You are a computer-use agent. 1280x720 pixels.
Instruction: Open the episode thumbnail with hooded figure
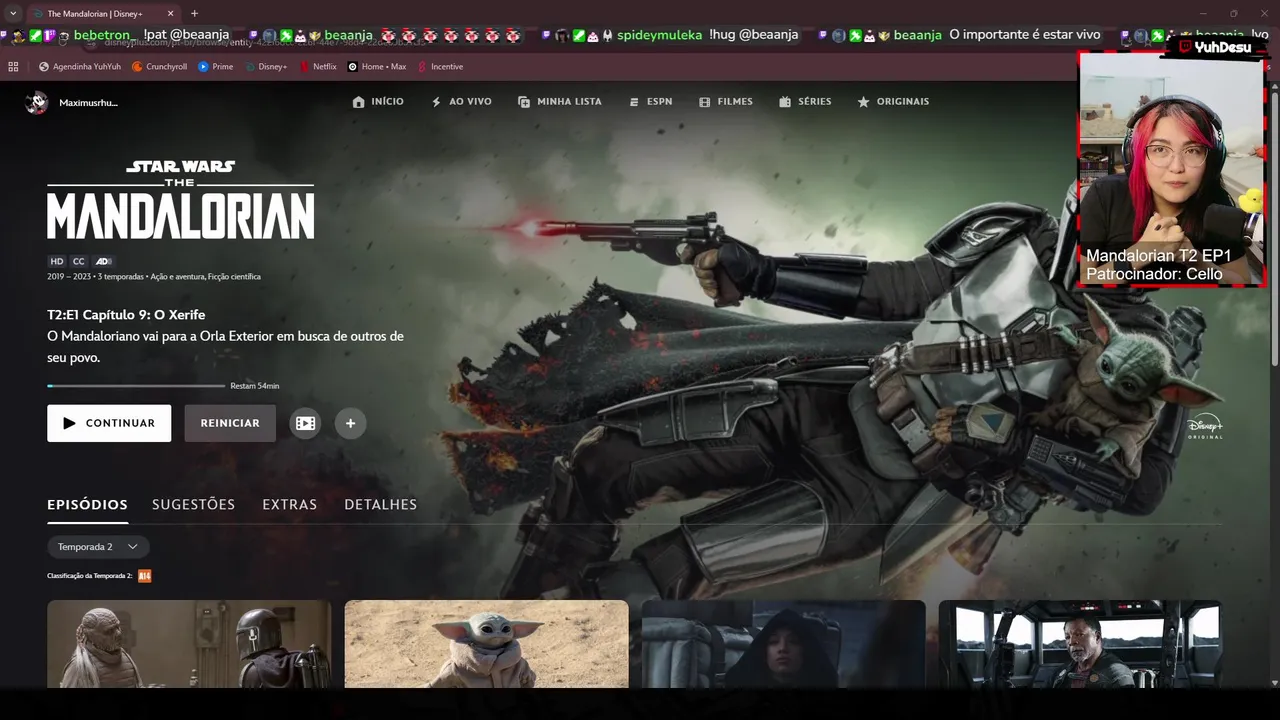[x=783, y=644]
